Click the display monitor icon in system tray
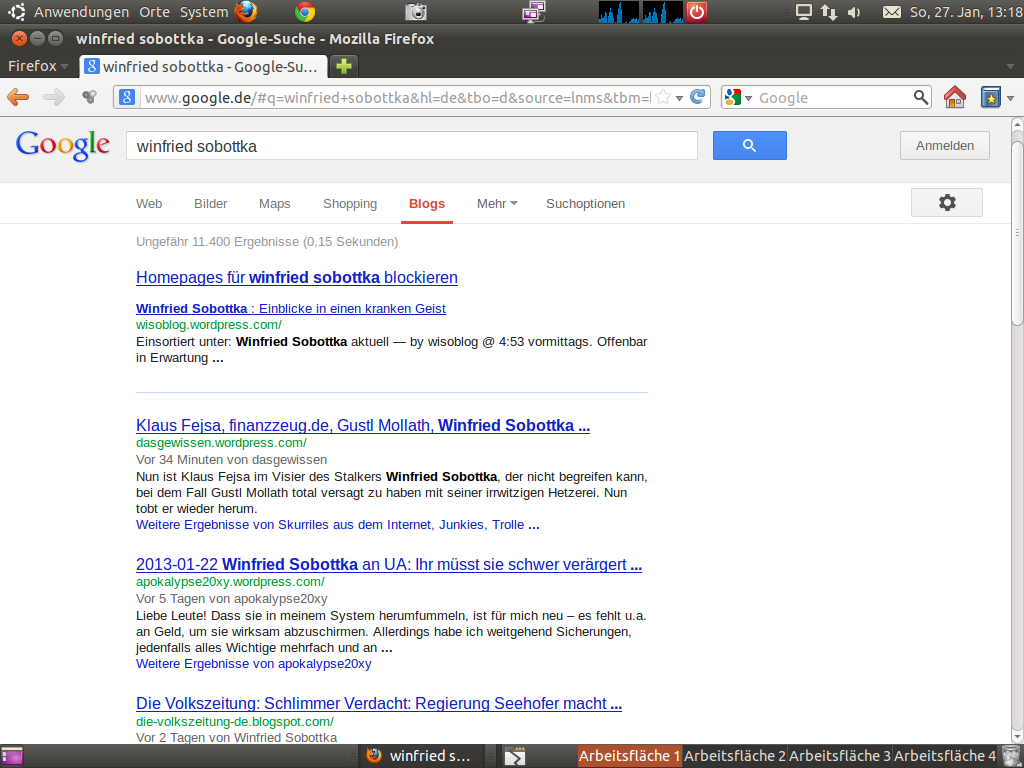This screenshot has height=768, width=1024. 804,12
